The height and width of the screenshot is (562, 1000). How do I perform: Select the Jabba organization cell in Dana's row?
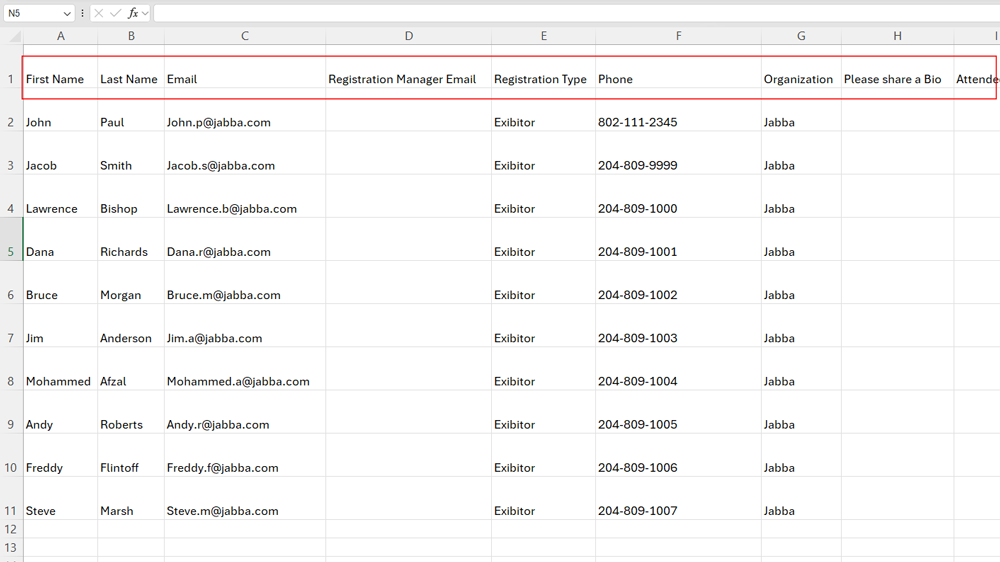(779, 251)
